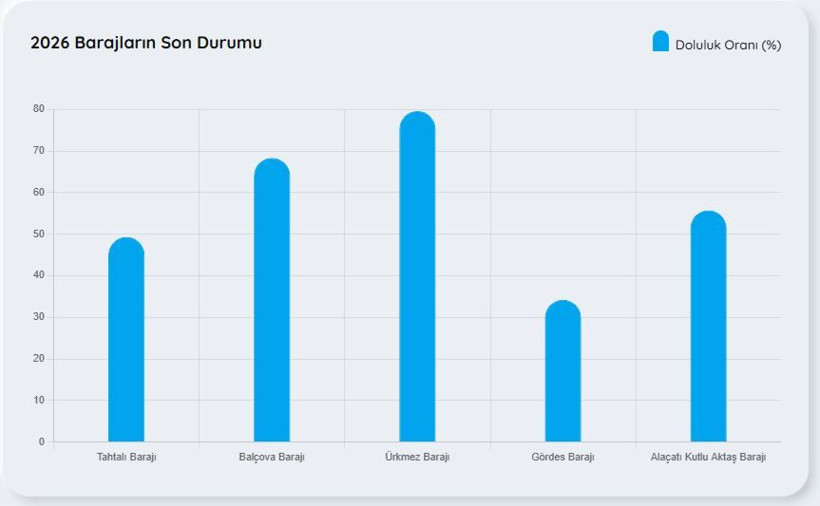The image size is (820, 506).
Task: Click the 20 y-axis value
Action: [x=39, y=359]
